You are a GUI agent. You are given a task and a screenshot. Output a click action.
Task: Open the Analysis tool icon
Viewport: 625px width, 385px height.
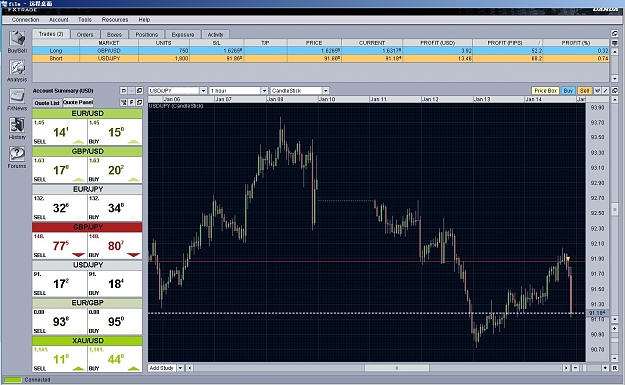tap(17, 67)
